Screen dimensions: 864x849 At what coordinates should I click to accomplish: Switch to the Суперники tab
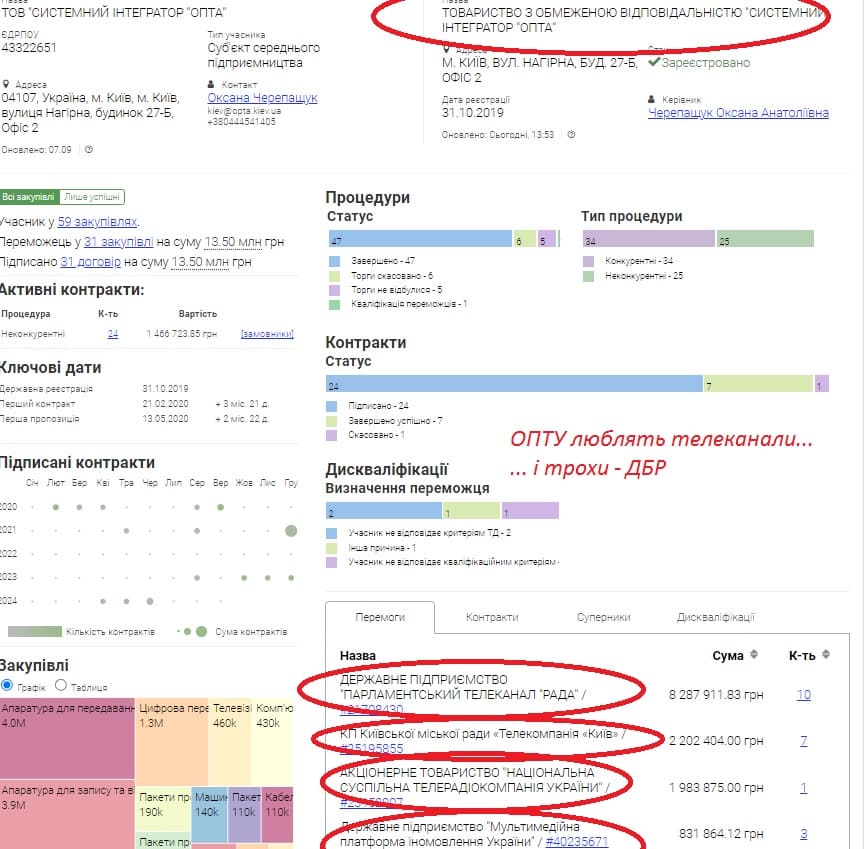pos(603,618)
